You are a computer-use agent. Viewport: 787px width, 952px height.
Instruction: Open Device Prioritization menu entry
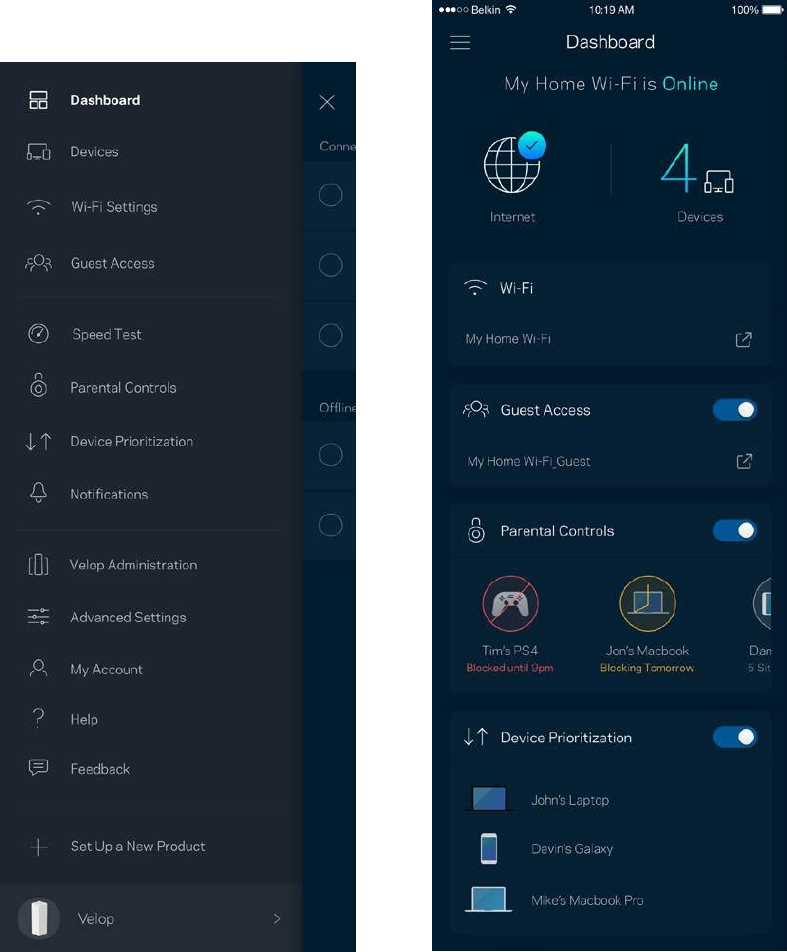point(132,441)
